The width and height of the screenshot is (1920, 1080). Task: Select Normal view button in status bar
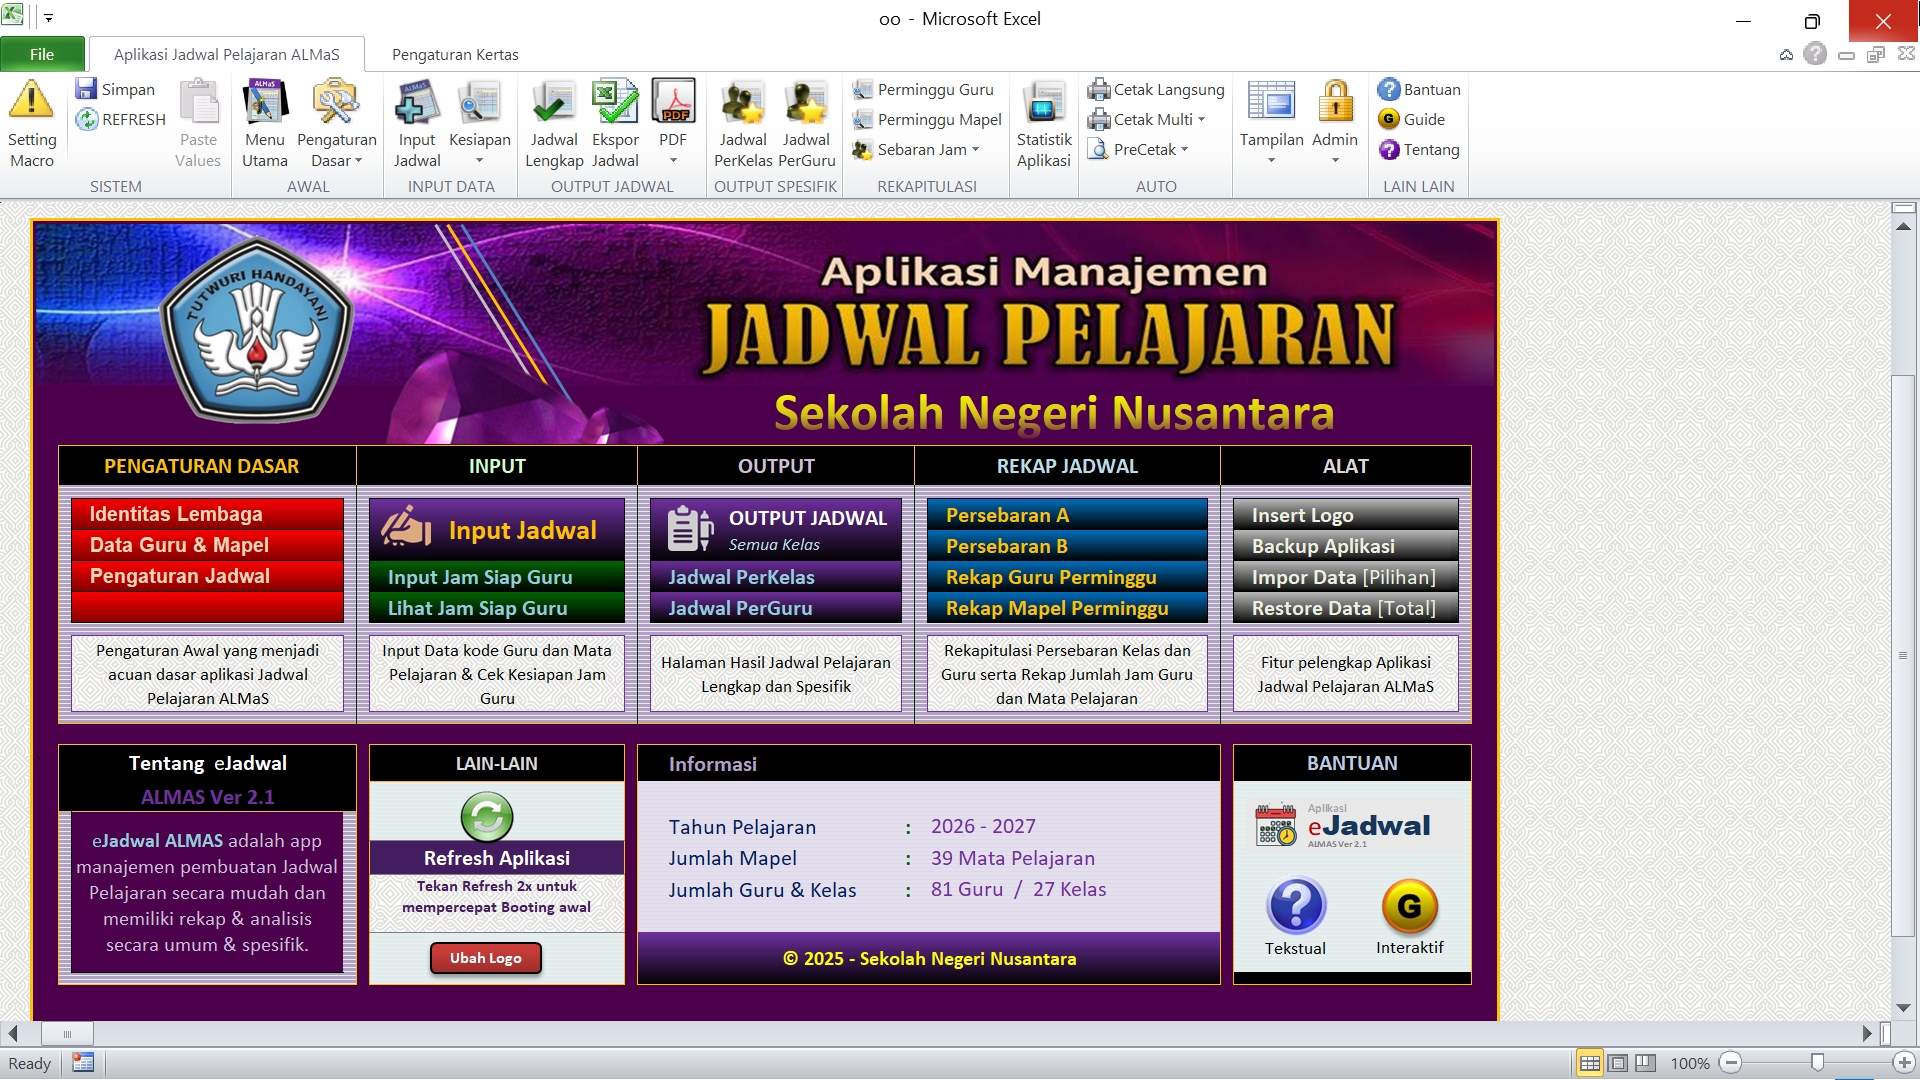[1589, 1063]
